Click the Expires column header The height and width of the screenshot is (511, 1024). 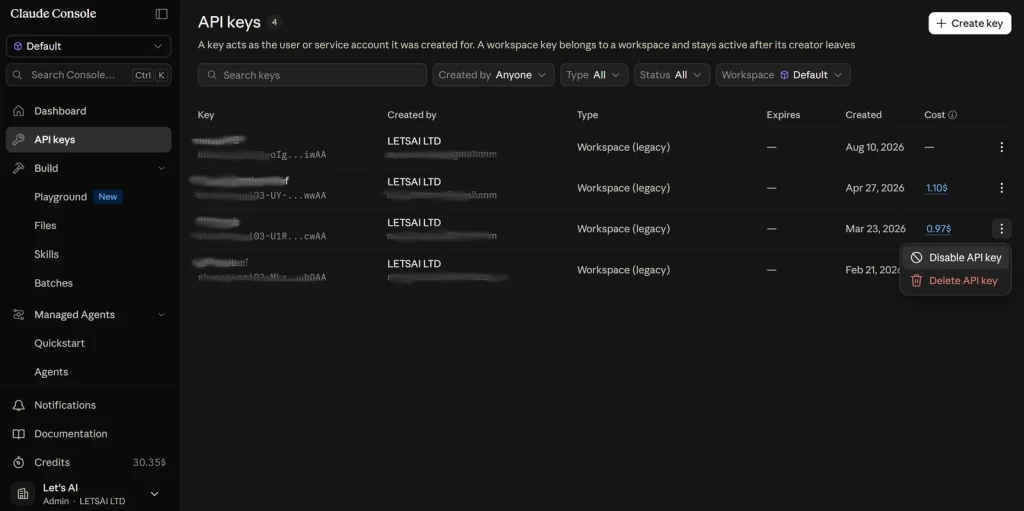(x=783, y=115)
